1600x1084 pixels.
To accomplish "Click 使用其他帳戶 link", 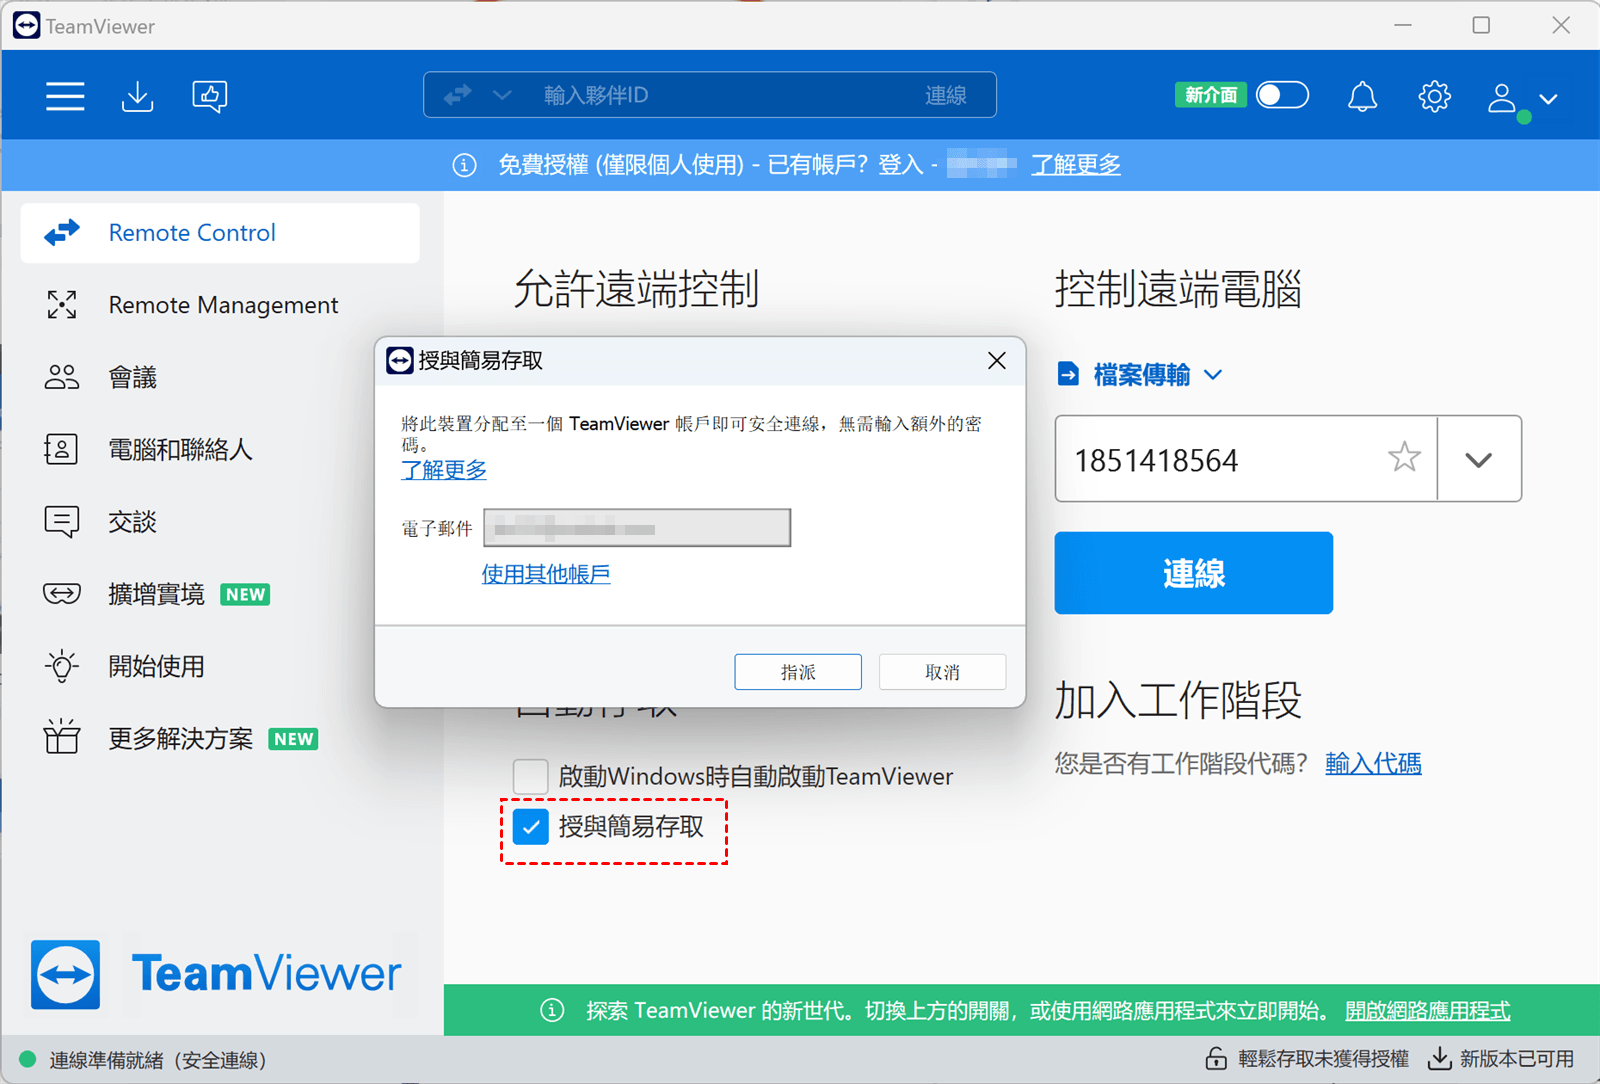I will [546, 574].
